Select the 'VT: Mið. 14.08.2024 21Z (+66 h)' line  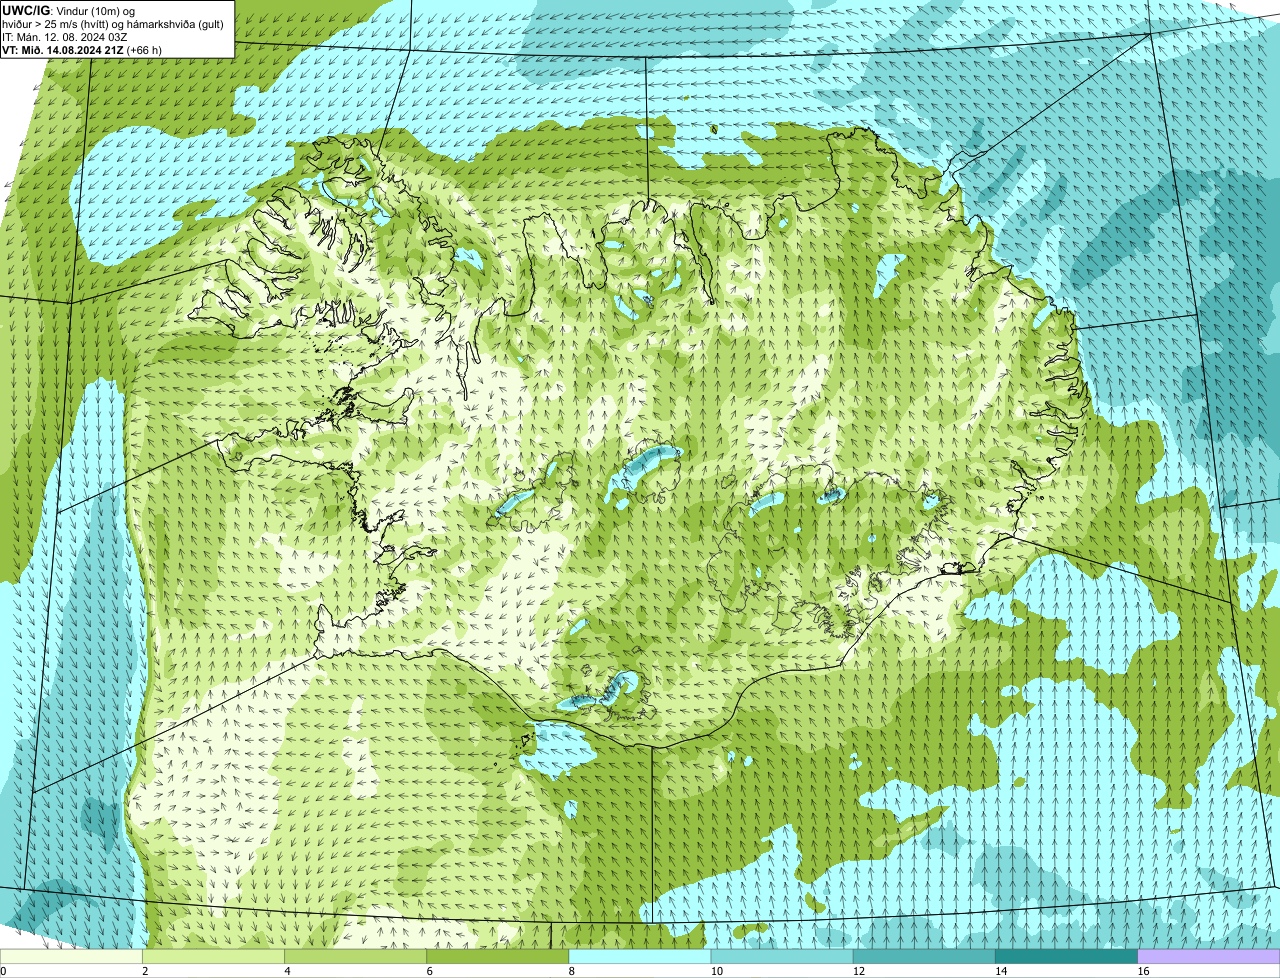pos(82,50)
